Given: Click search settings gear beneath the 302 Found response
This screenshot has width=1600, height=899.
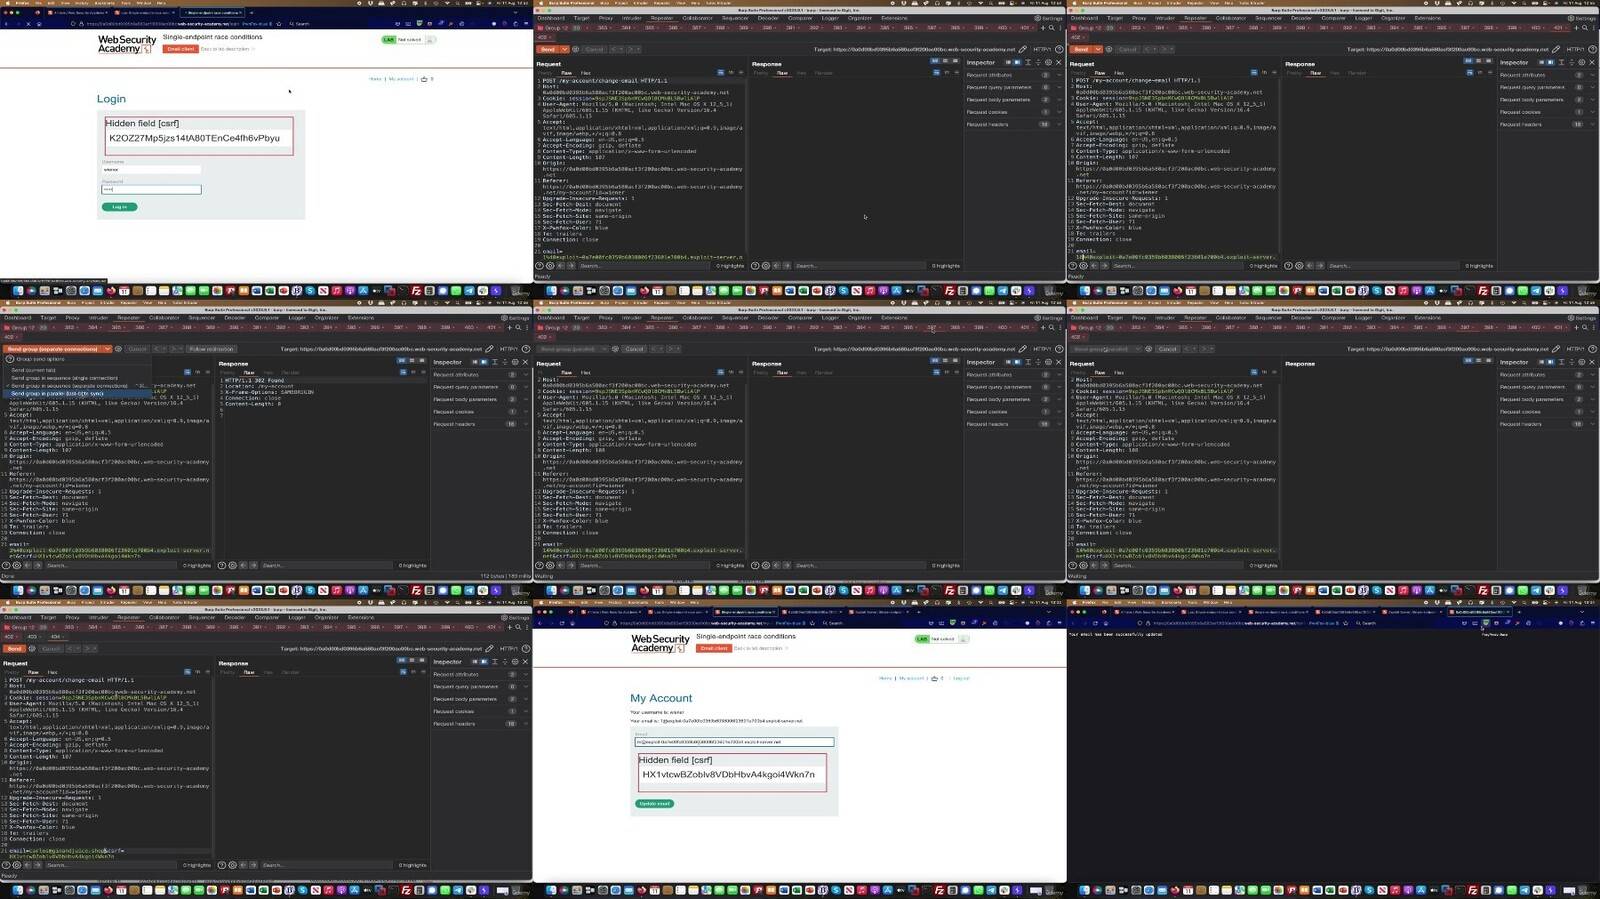Looking at the screenshot, I should pos(232,566).
